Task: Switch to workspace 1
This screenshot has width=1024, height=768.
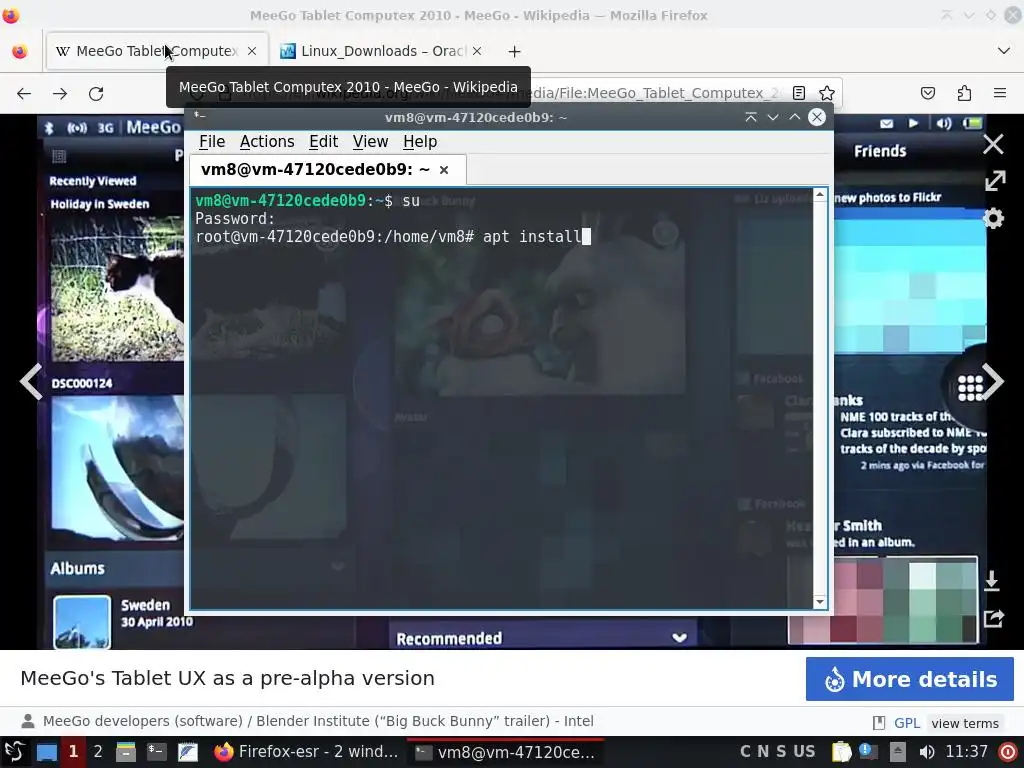Action: [x=73, y=752]
